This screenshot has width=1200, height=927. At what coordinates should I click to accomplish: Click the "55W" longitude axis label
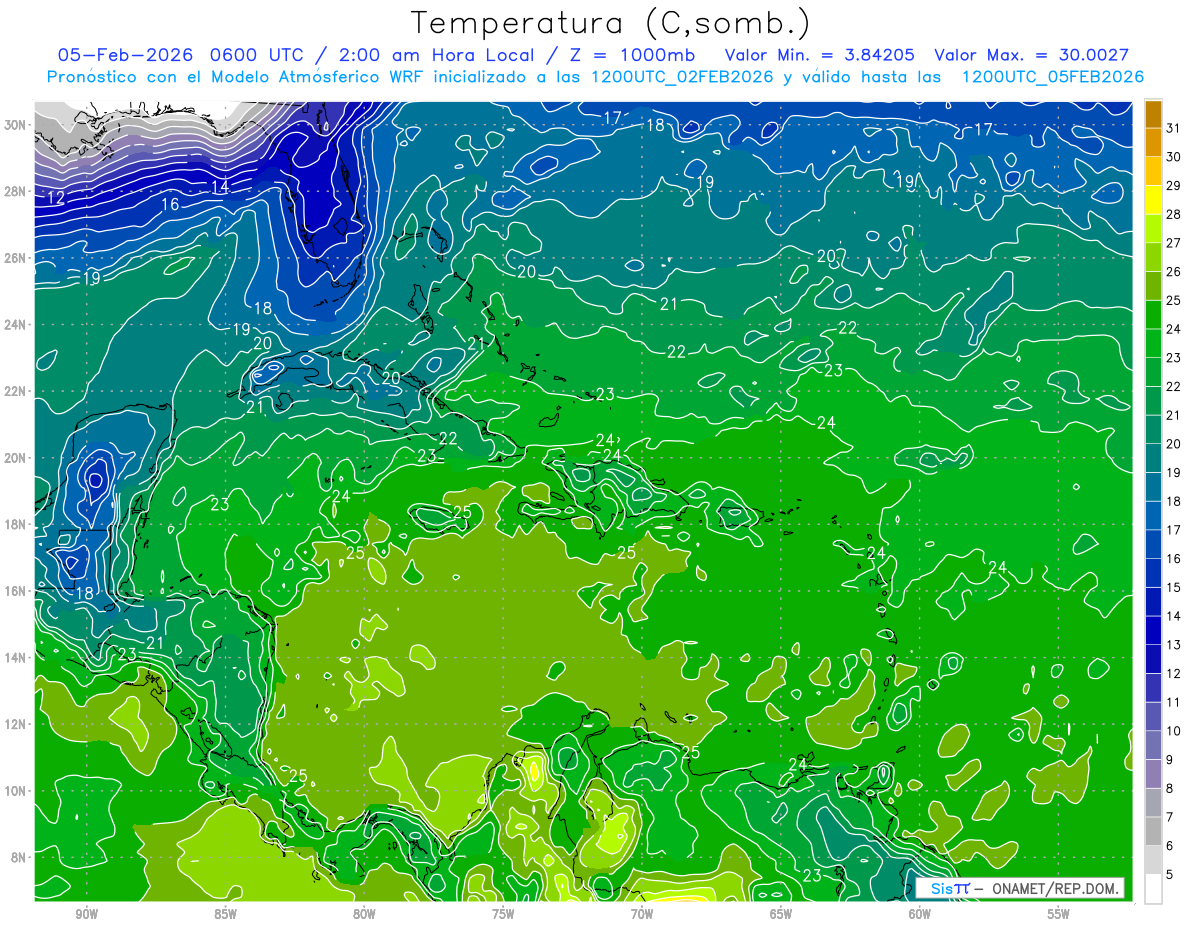(1059, 914)
